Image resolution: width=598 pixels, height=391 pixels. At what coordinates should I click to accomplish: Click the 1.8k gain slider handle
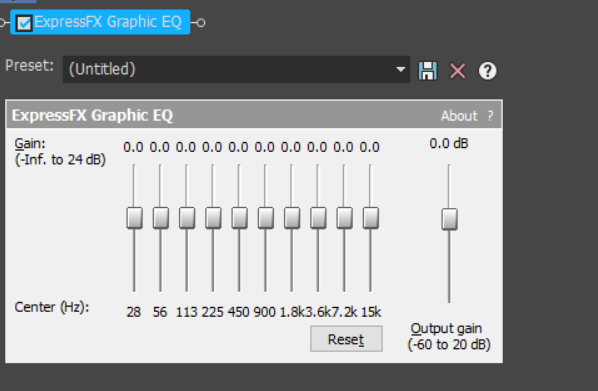pyautogui.click(x=292, y=218)
